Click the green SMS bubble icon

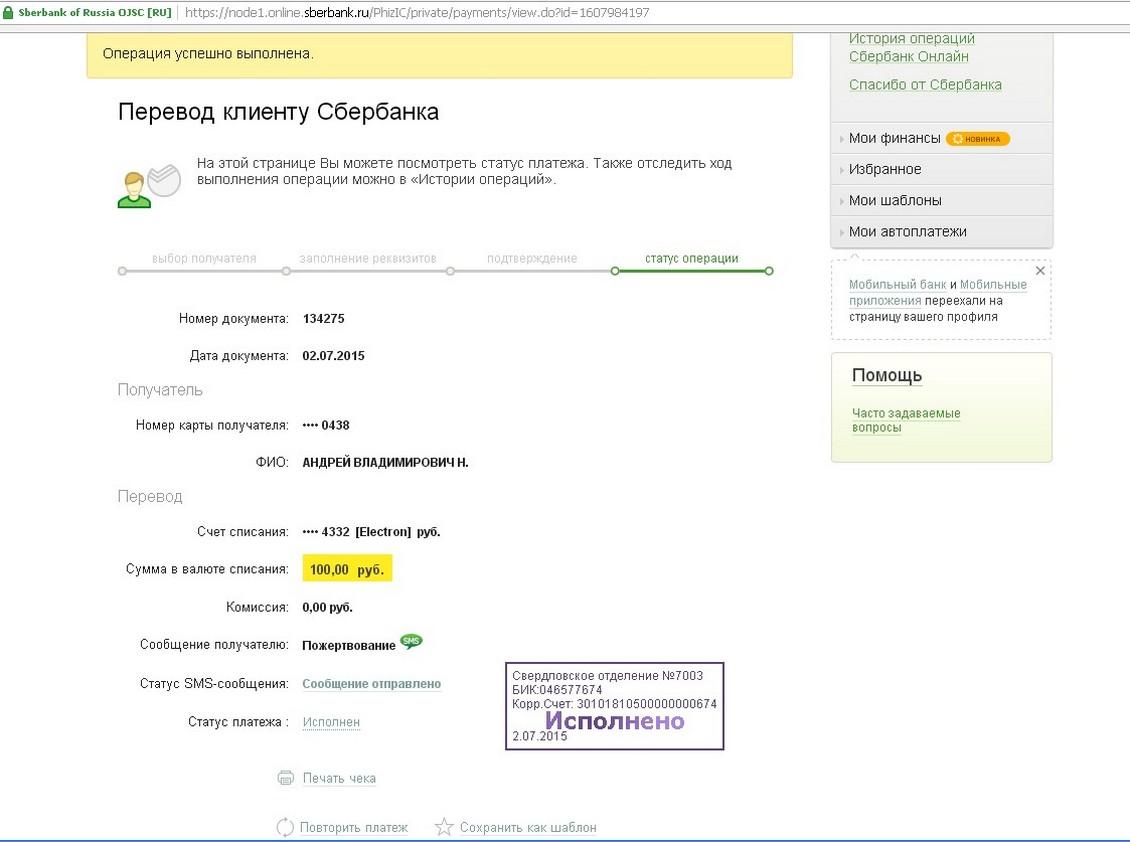(411, 641)
